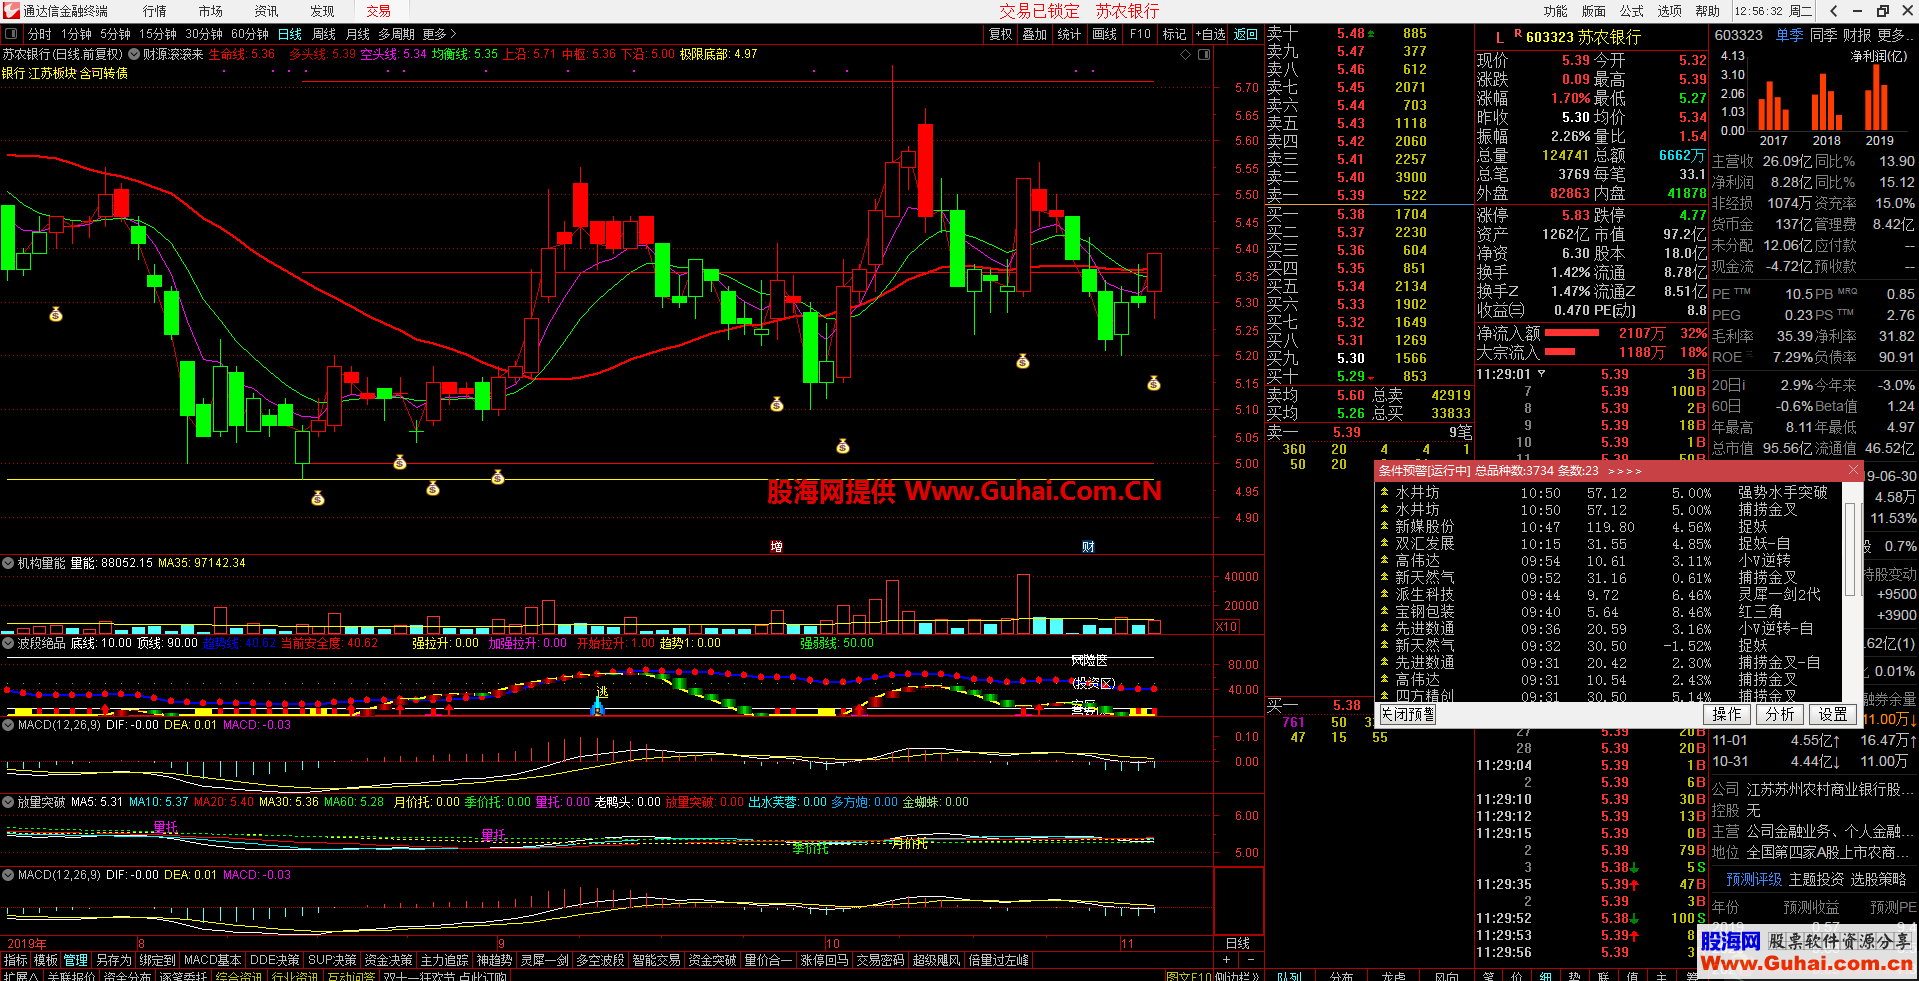Click 高伟达 09:54 alert row
Screen dimensions: 1919x981
(1610, 561)
